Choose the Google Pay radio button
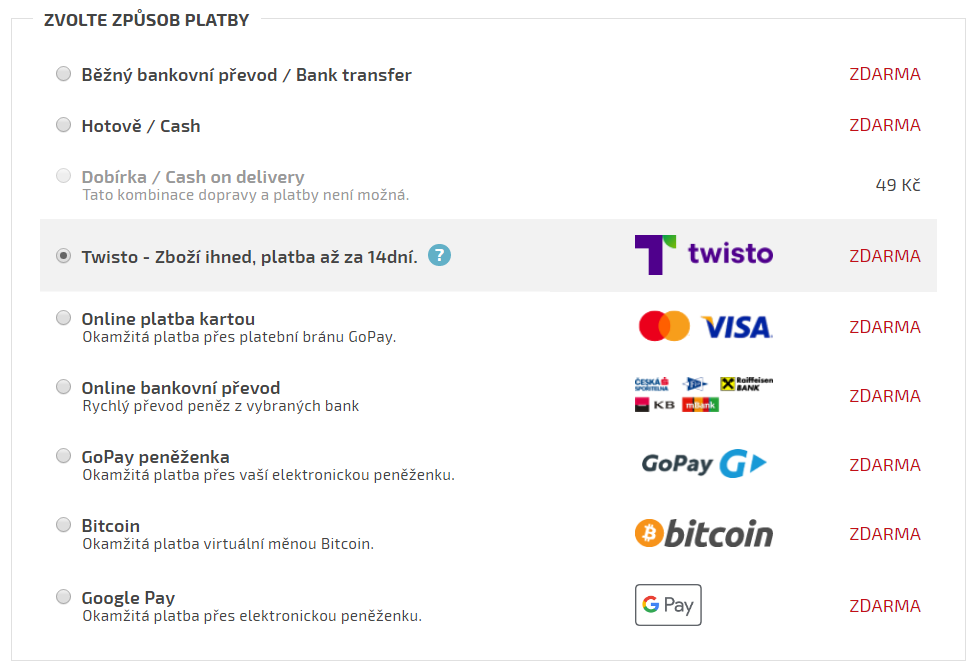 click(x=63, y=597)
